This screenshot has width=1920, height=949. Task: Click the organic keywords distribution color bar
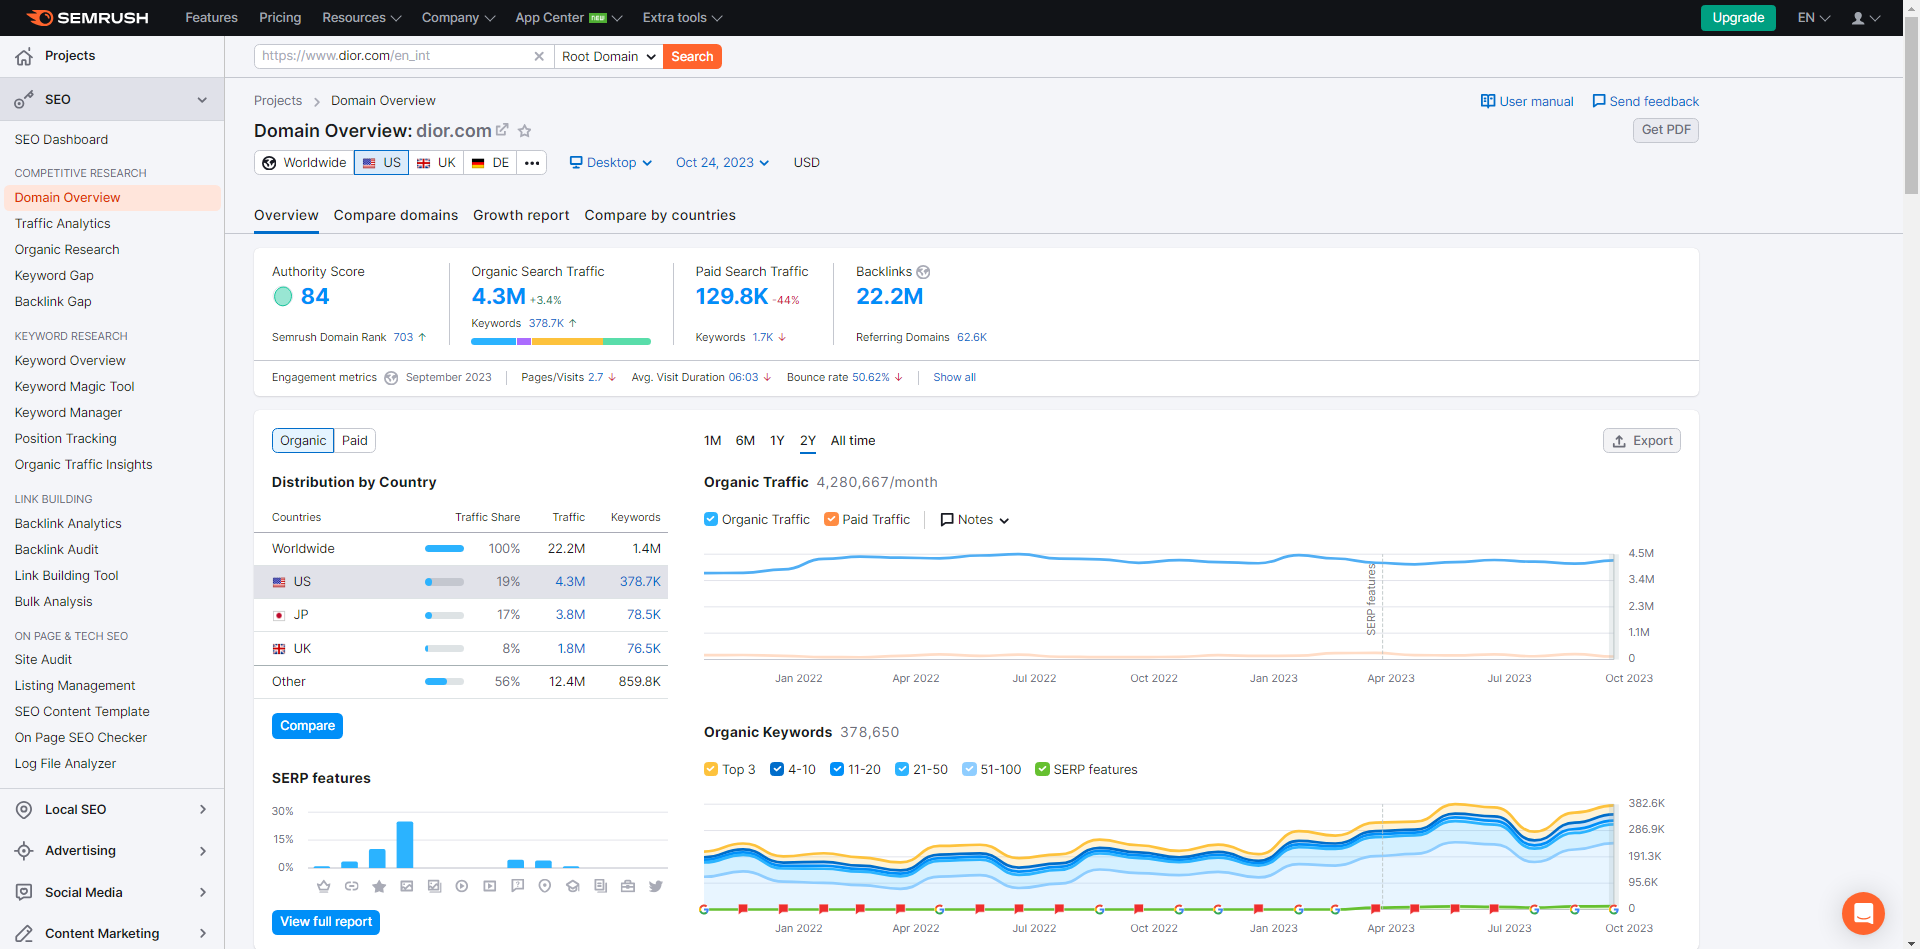tap(561, 342)
